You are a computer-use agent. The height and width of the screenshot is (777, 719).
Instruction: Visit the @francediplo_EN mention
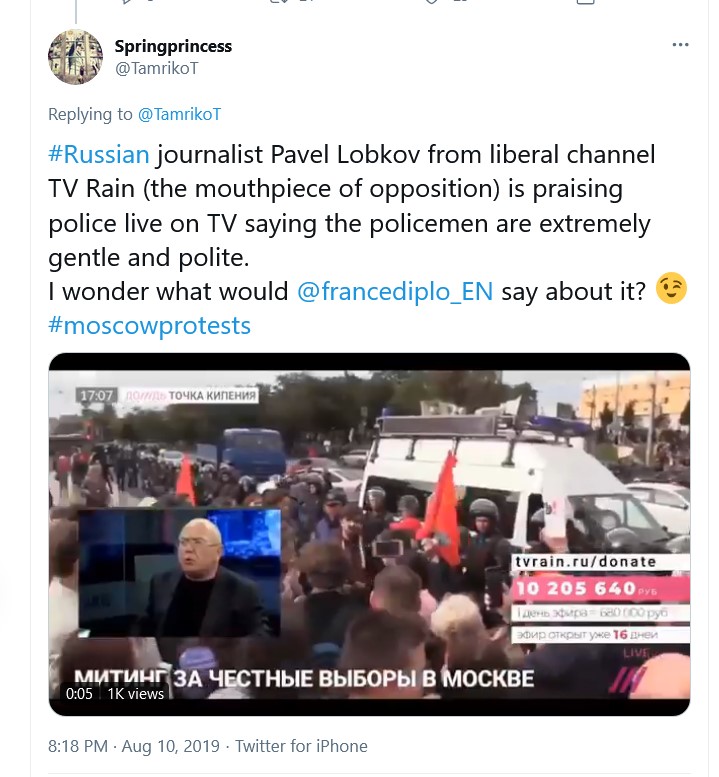395,291
